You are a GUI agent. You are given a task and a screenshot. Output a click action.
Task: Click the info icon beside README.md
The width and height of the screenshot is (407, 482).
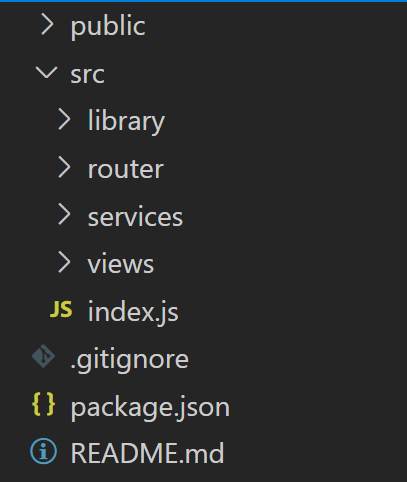click(43, 451)
